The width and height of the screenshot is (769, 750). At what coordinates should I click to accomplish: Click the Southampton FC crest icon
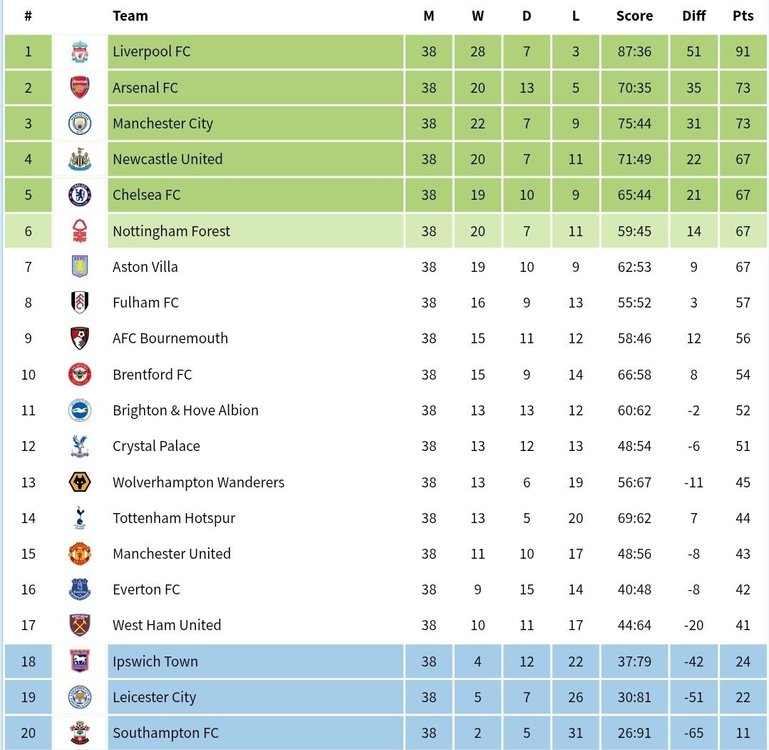pos(79,733)
